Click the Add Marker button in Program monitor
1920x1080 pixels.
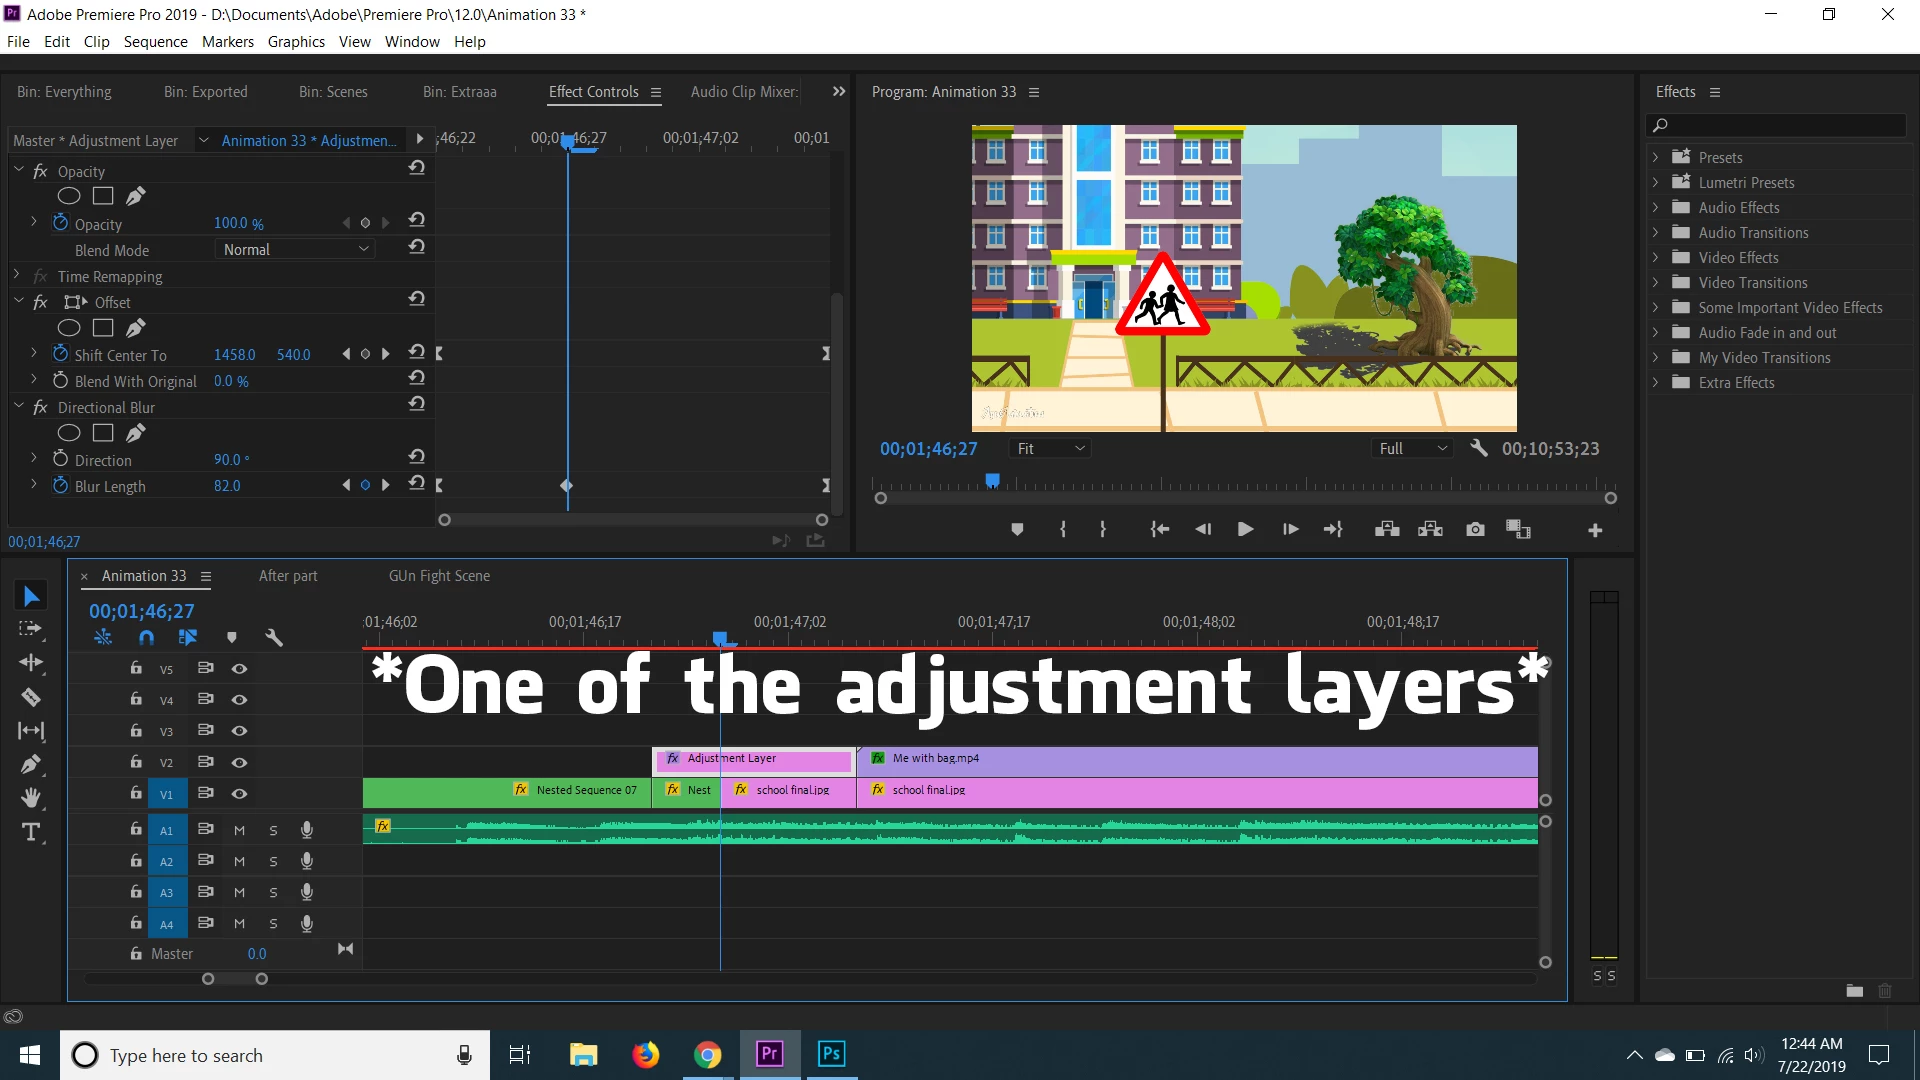(x=1017, y=530)
